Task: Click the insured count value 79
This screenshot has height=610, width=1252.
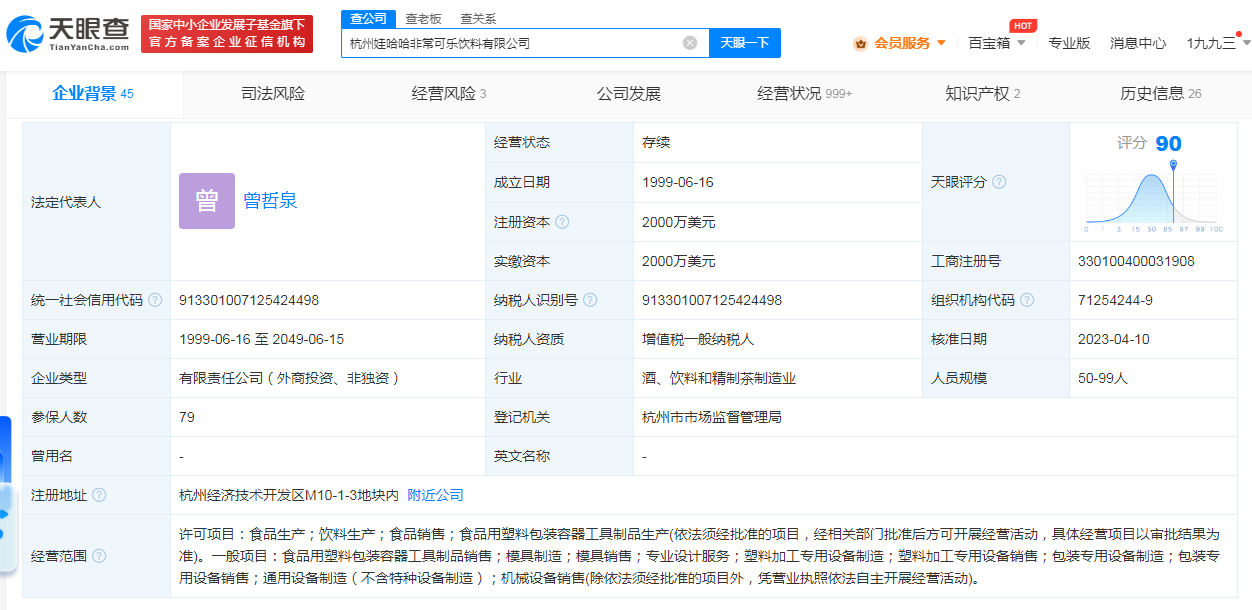Action: pos(187,417)
